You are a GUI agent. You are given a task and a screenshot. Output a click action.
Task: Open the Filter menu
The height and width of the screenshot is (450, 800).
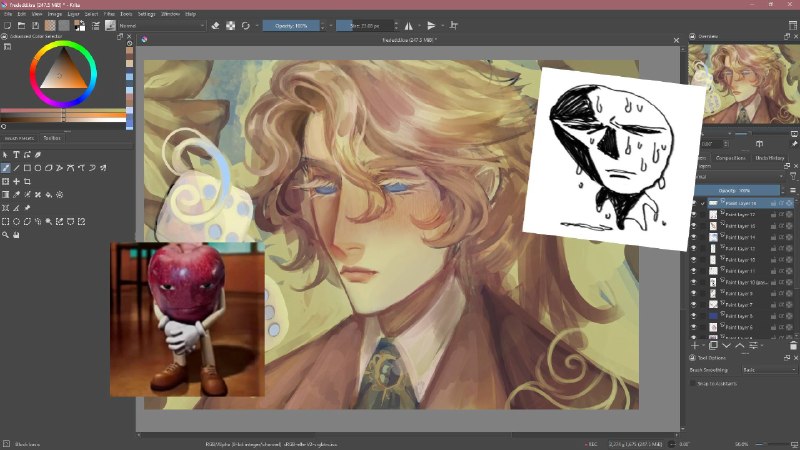[x=109, y=14]
